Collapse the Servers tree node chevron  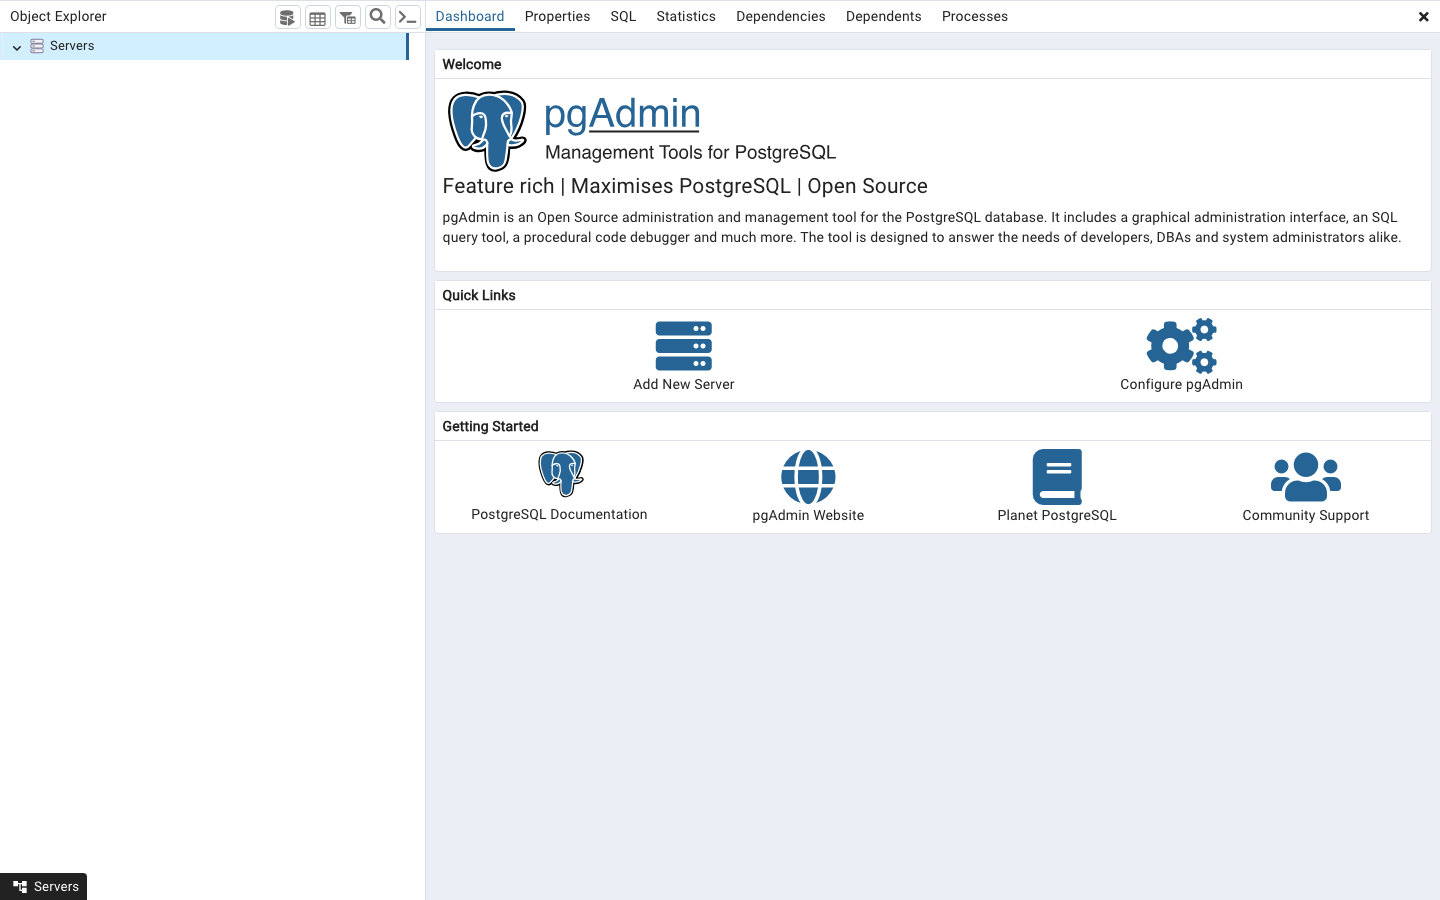(17, 47)
